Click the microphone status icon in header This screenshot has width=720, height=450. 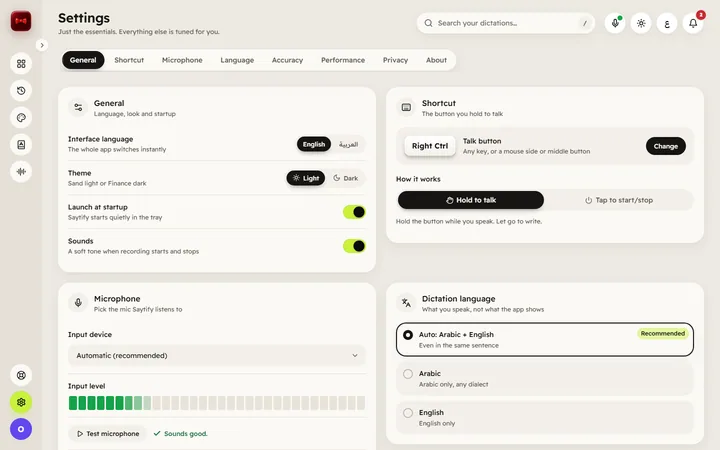pos(615,23)
